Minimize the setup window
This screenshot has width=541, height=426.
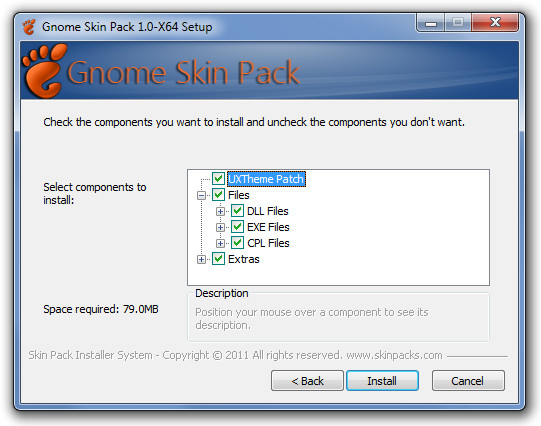pyautogui.click(x=430, y=23)
